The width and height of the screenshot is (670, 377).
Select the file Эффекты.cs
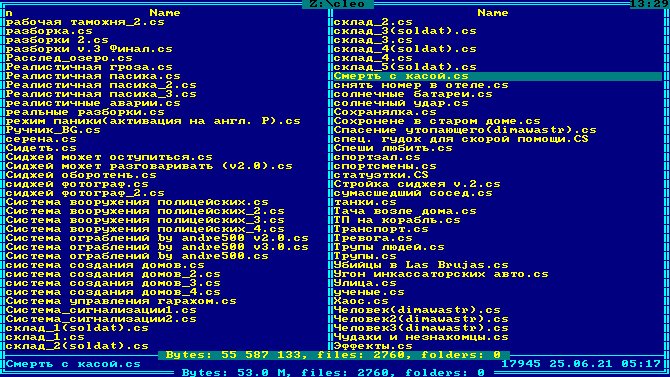[x=373, y=346]
